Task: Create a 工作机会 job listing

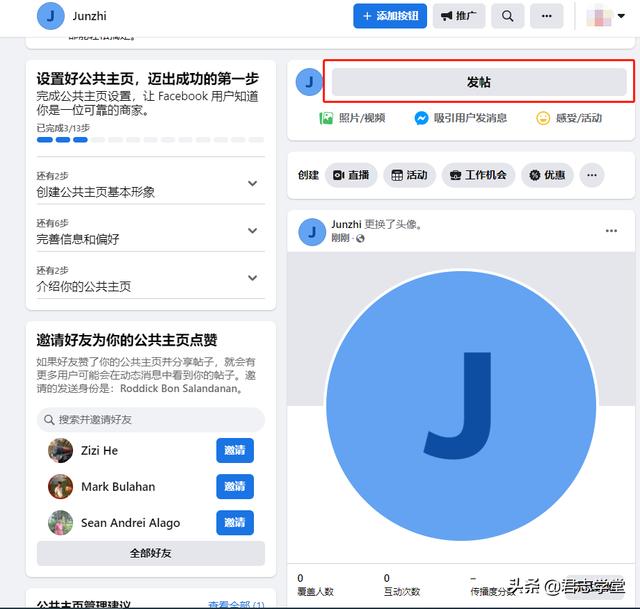Action: (478, 175)
